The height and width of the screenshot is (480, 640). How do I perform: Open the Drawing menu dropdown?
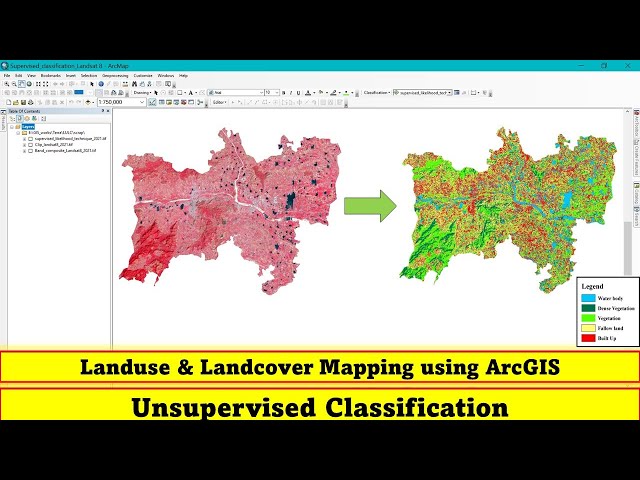142,93
